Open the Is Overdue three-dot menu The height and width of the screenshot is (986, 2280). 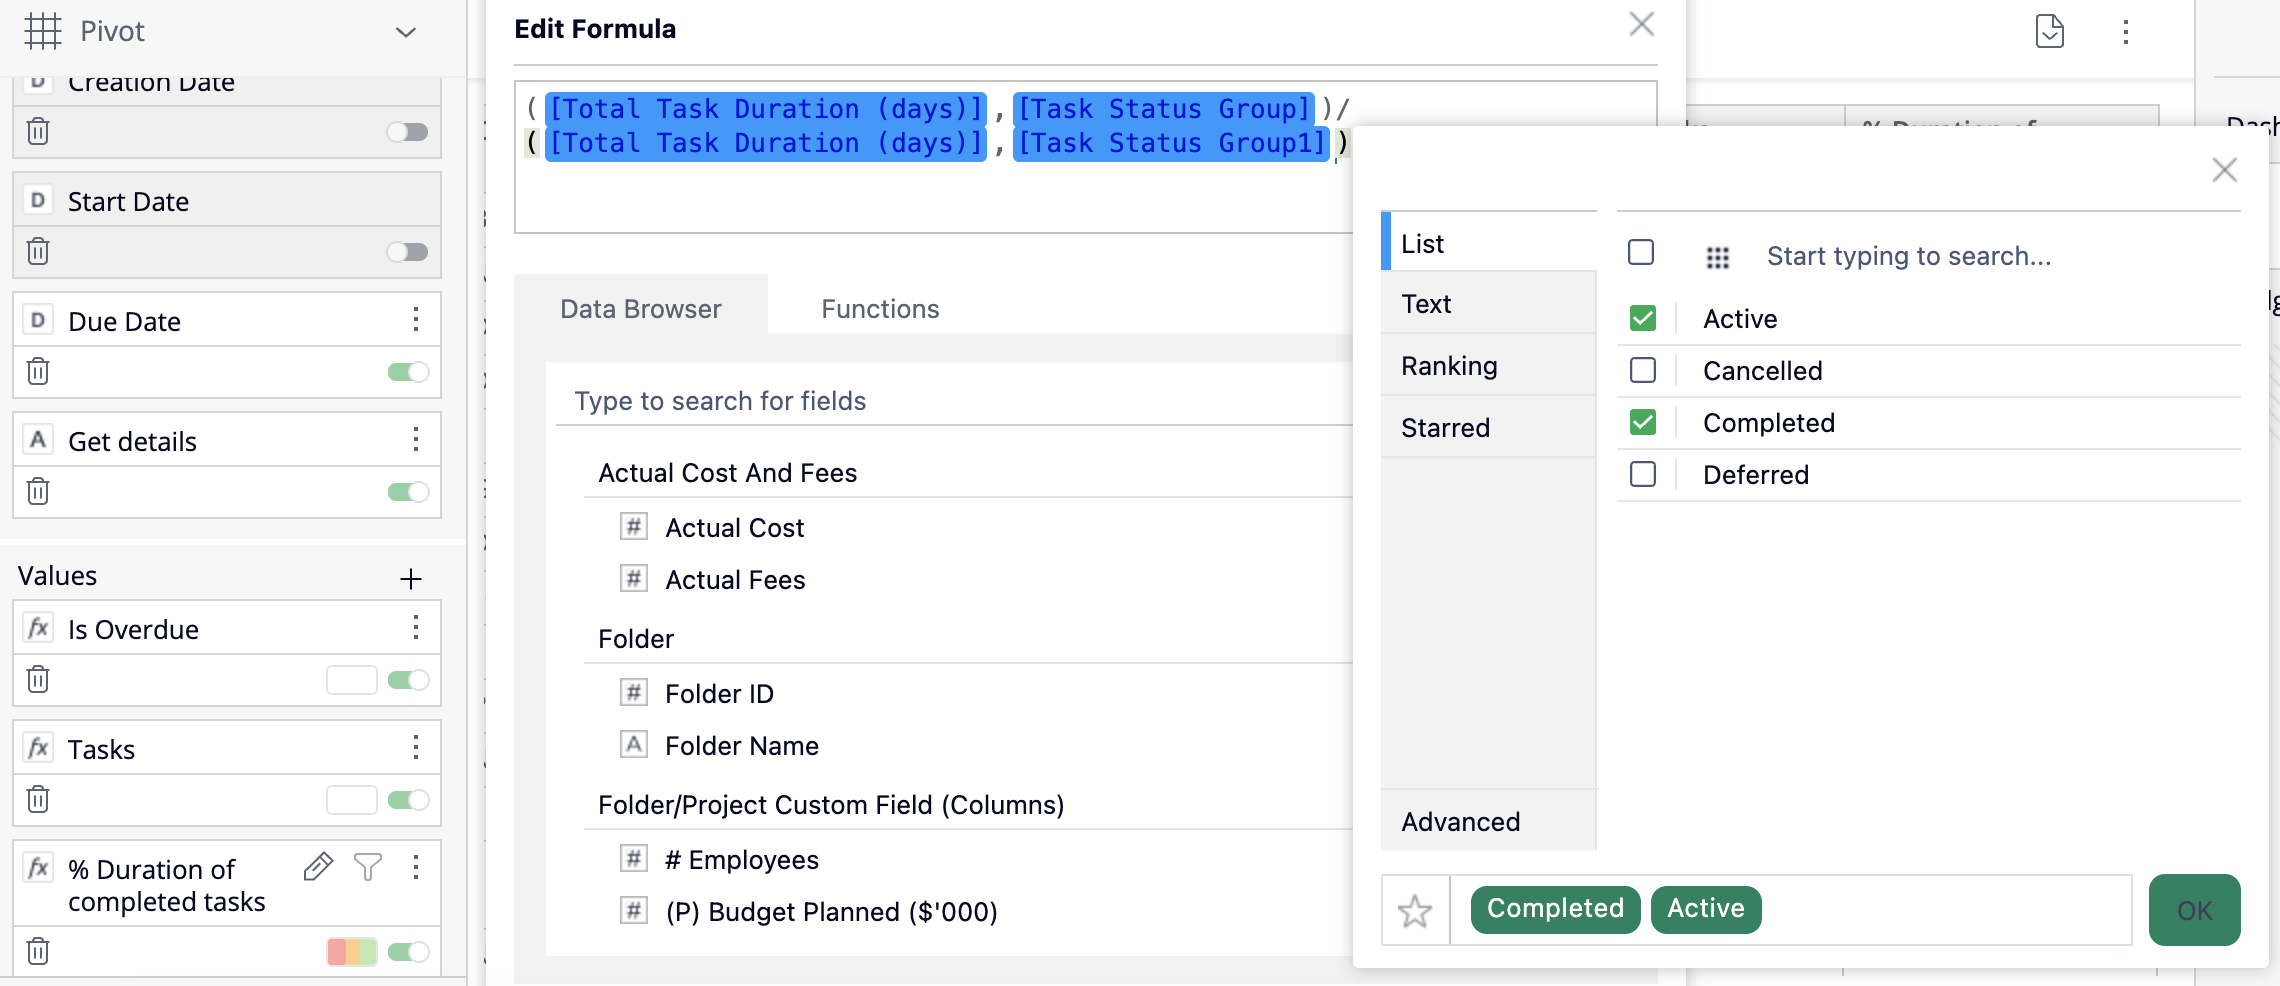click(x=415, y=628)
